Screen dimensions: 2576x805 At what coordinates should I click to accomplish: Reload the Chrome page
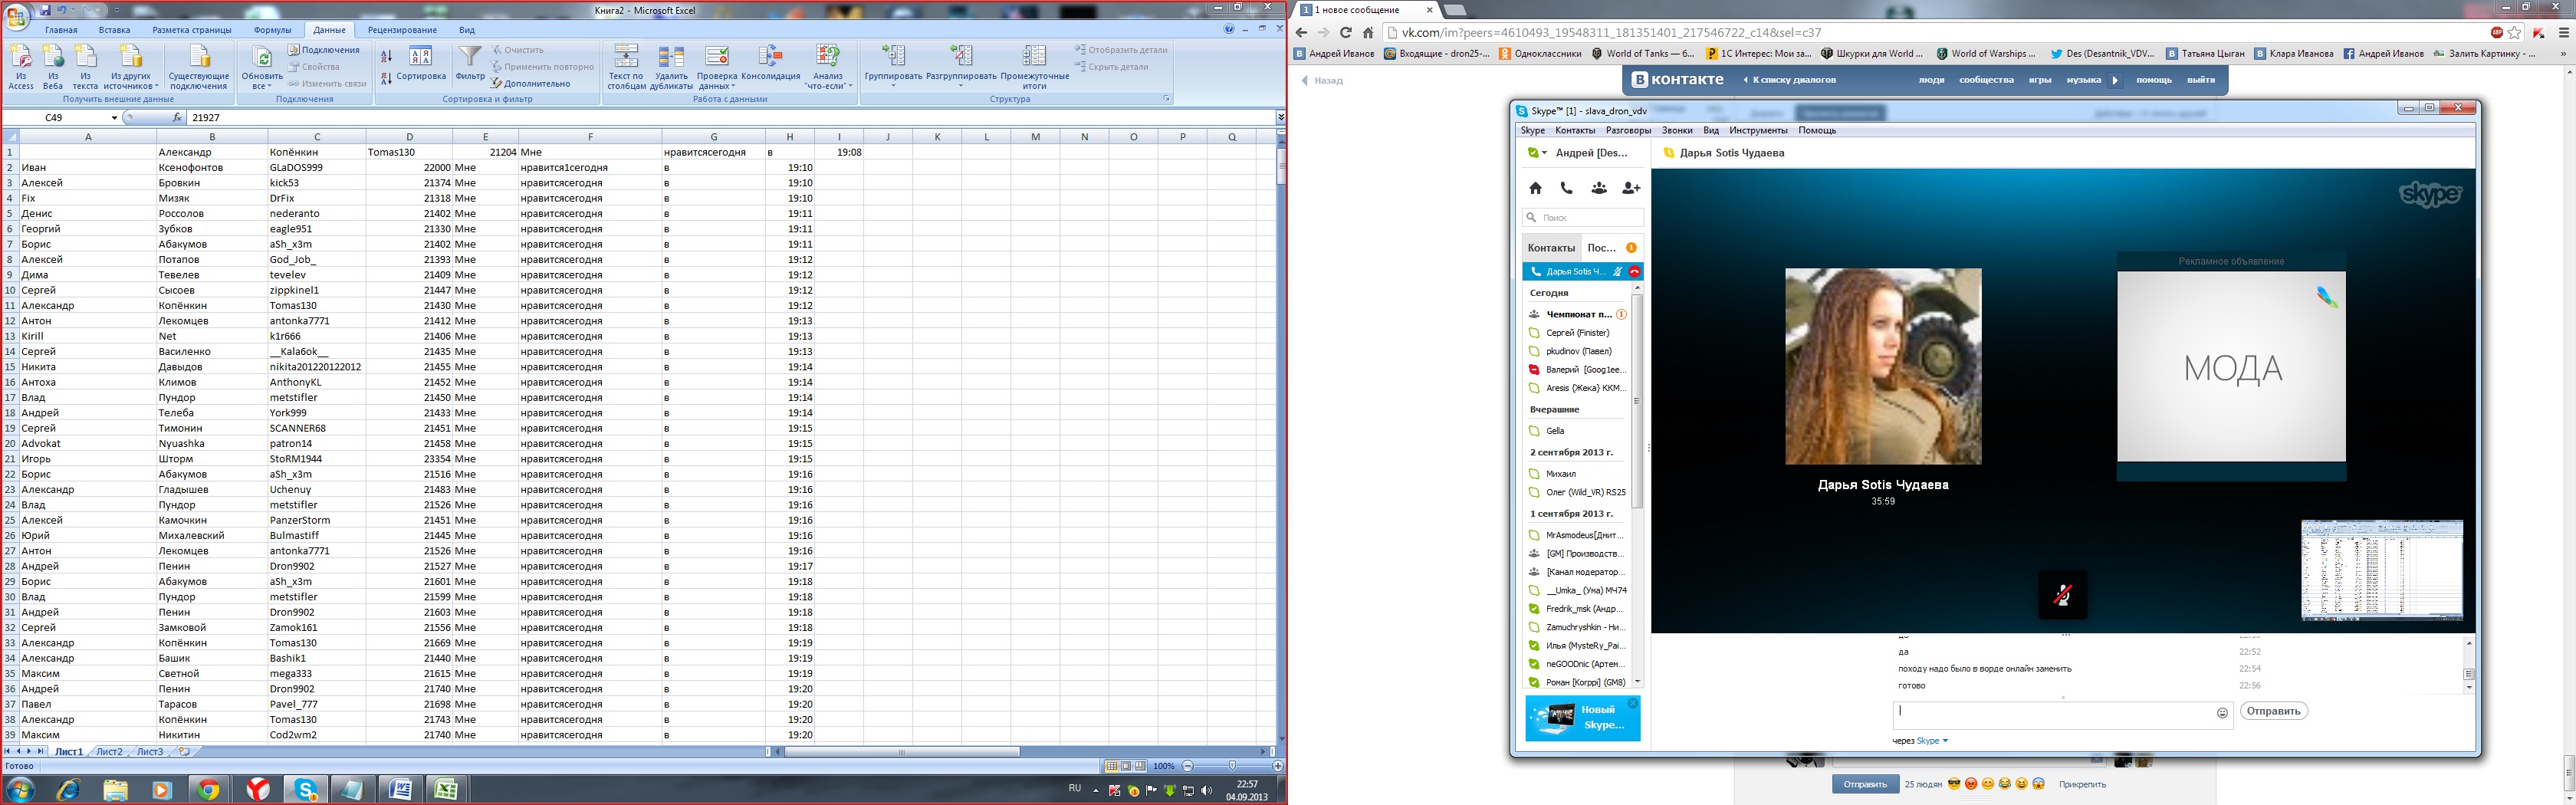(x=1345, y=33)
